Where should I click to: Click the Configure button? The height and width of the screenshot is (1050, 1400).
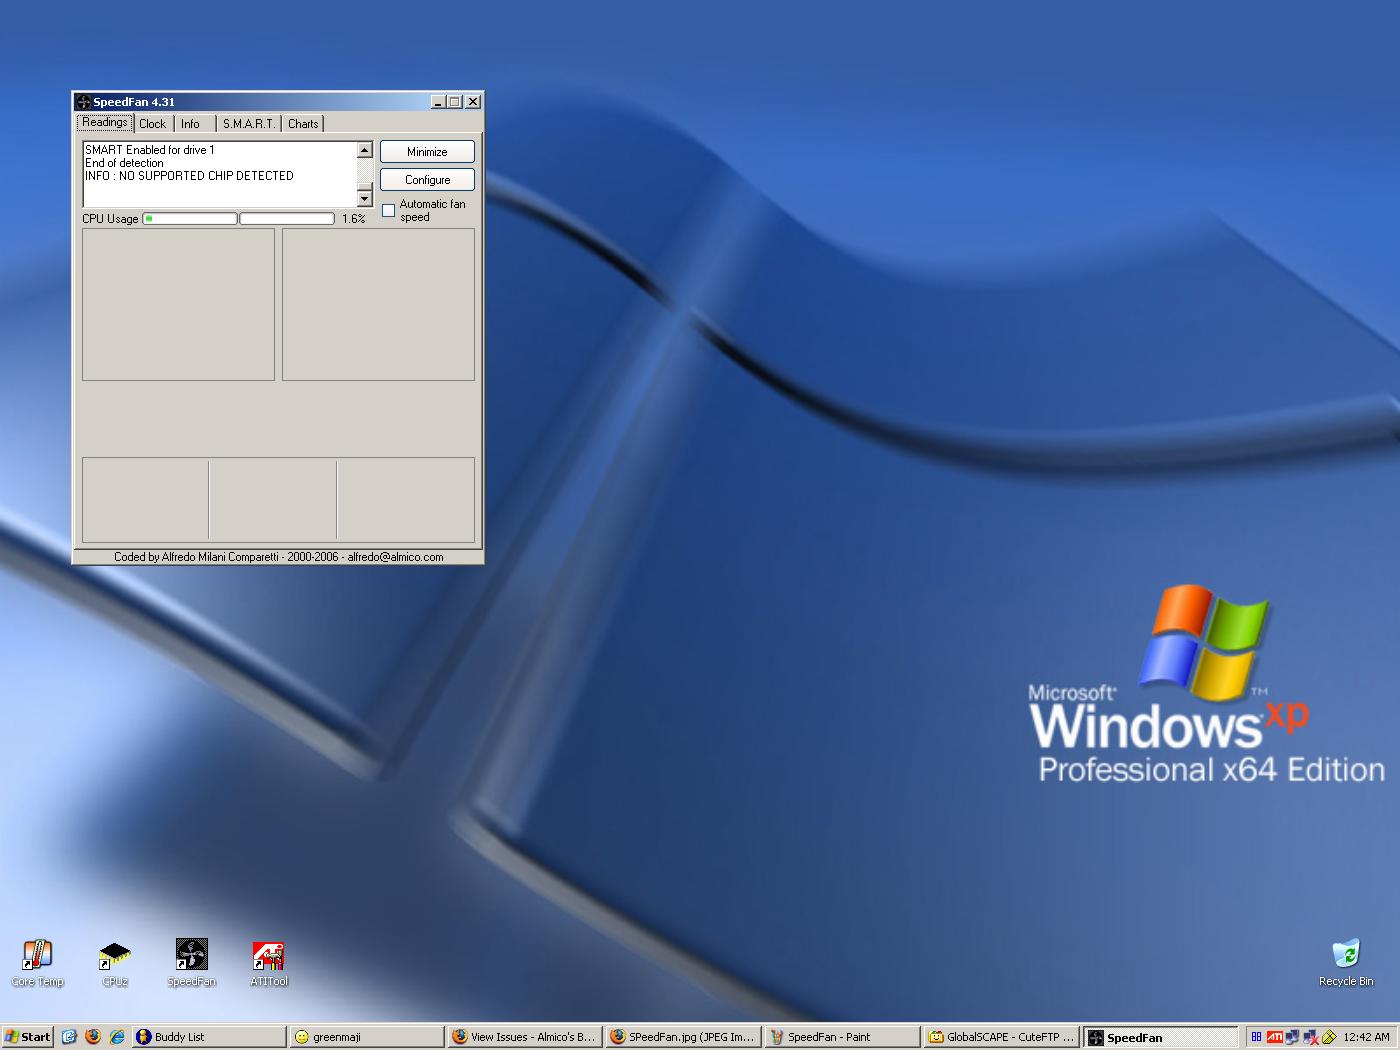427,180
